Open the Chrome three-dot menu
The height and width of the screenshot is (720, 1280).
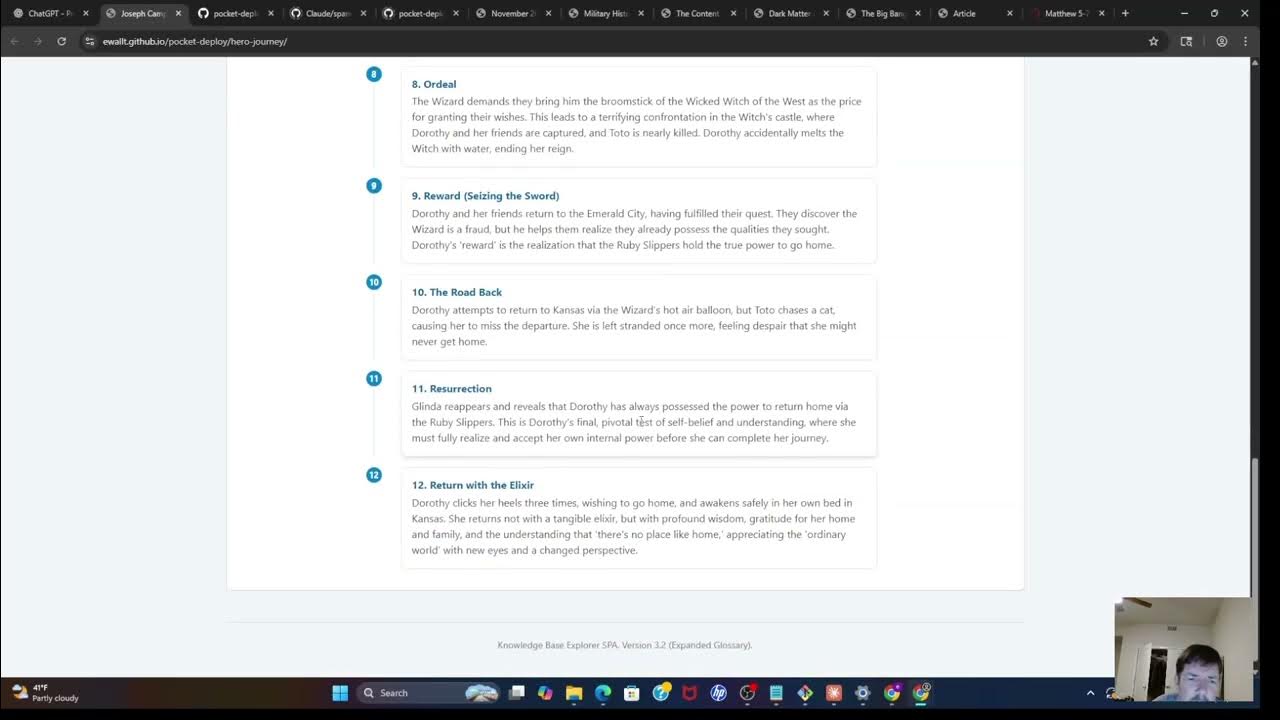pyautogui.click(x=1246, y=41)
